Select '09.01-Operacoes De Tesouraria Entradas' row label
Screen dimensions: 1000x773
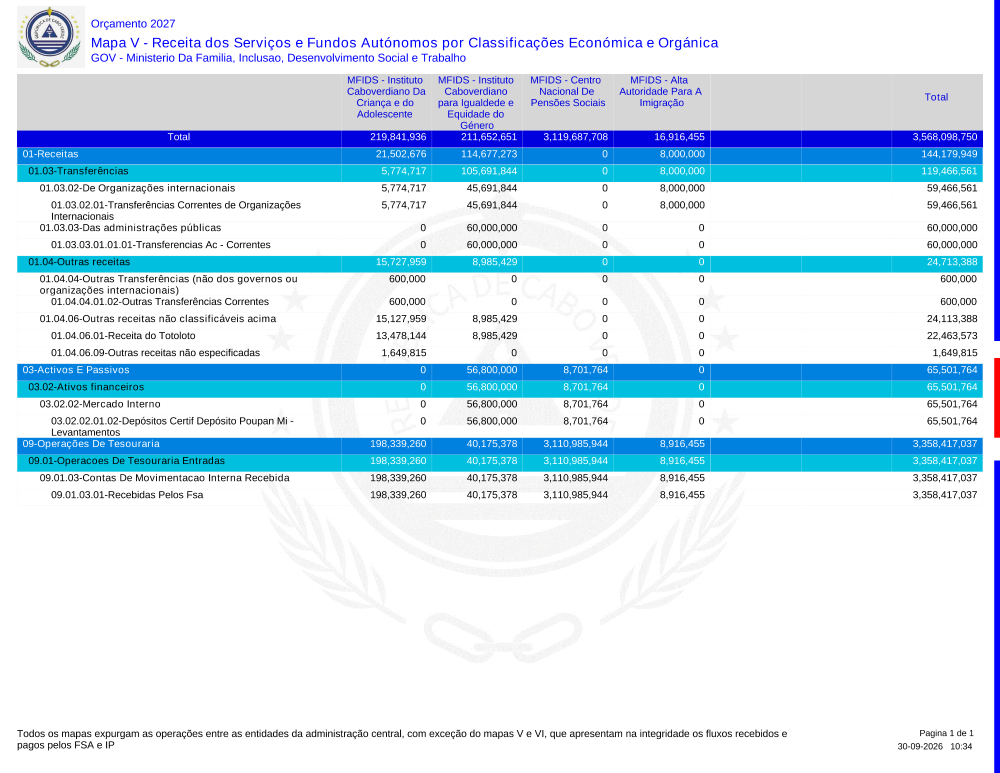(126, 461)
